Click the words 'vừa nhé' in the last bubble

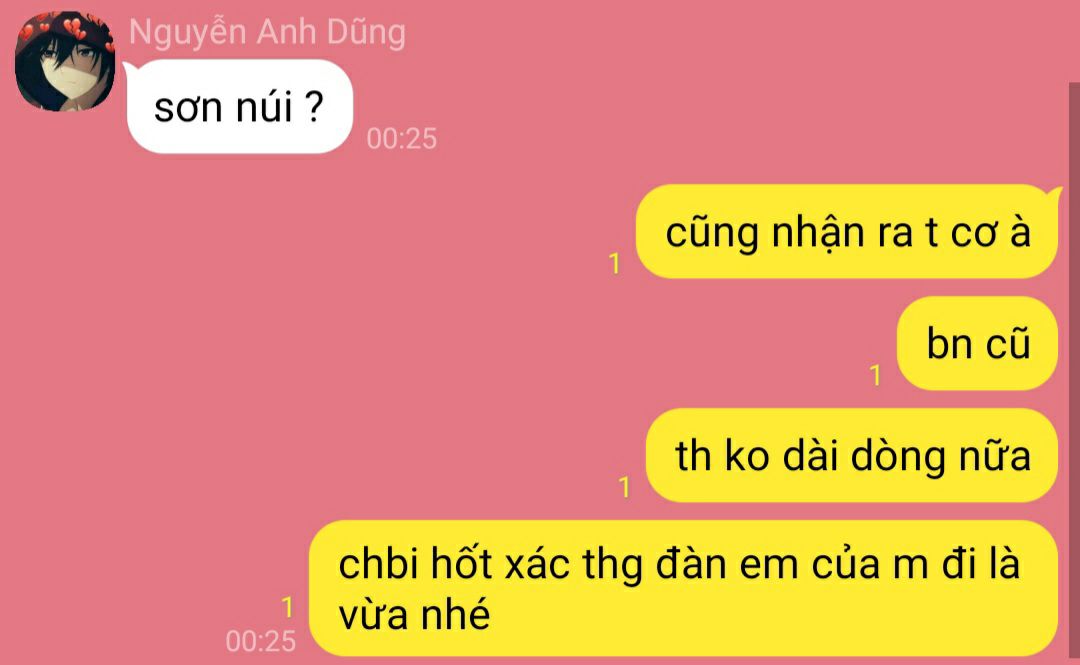[x=414, y=615]
